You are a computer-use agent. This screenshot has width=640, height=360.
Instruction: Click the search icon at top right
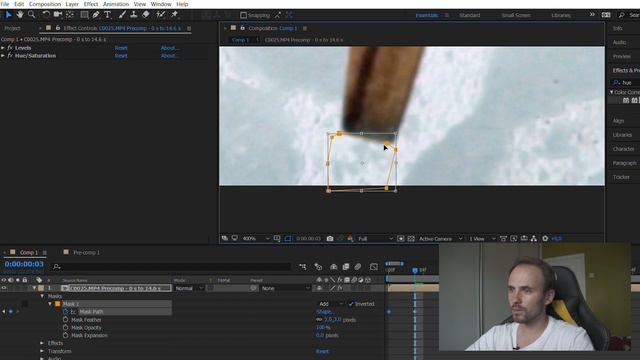pos(622,15)
